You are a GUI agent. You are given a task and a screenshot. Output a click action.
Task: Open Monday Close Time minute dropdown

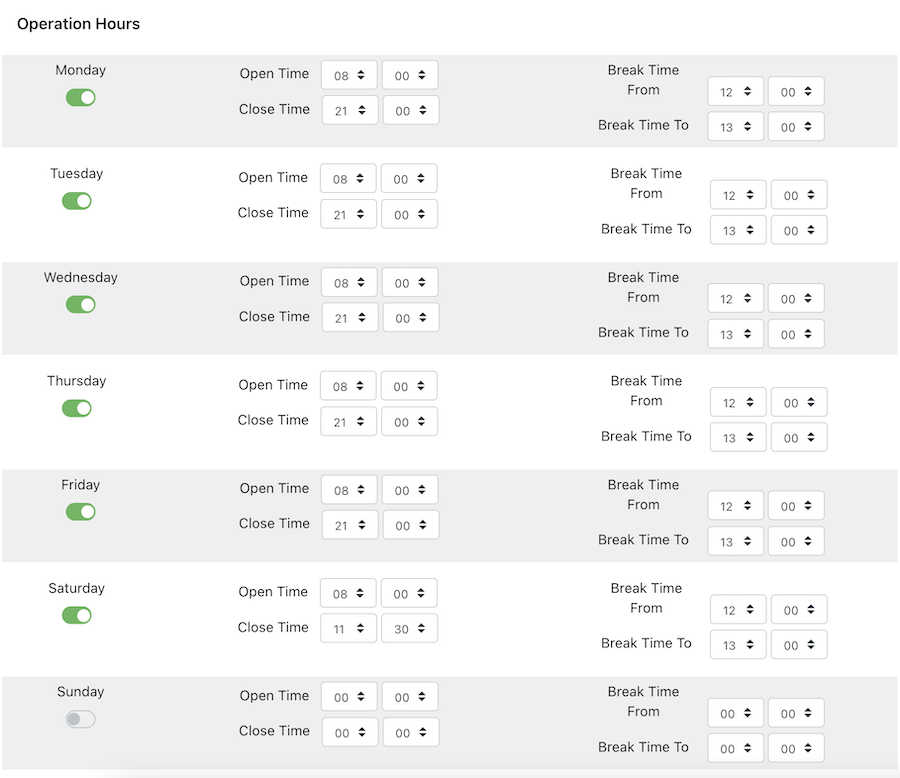pyautogui.click(x=410, y=110)
